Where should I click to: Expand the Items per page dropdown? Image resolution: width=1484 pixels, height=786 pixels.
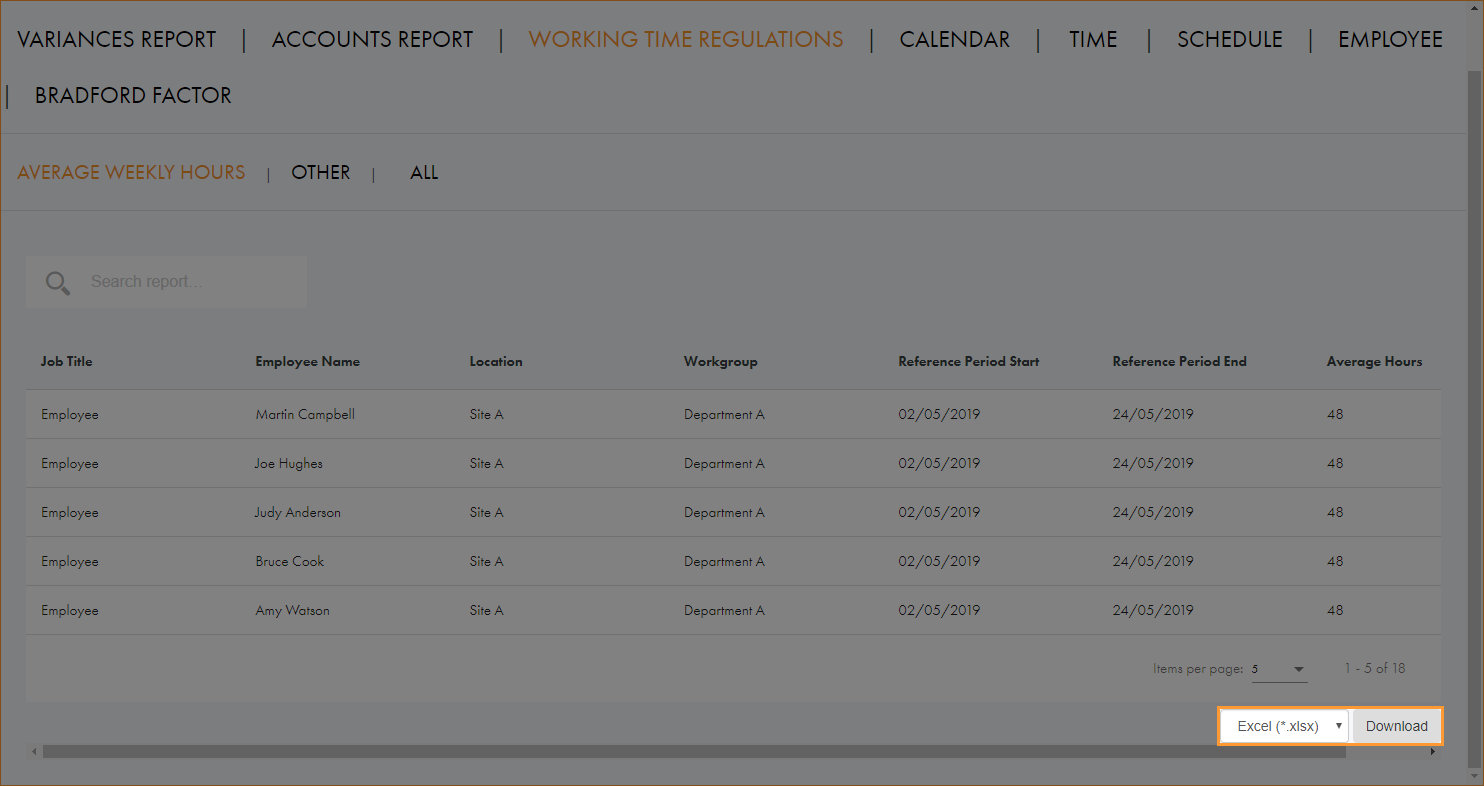click(1279, 669)
